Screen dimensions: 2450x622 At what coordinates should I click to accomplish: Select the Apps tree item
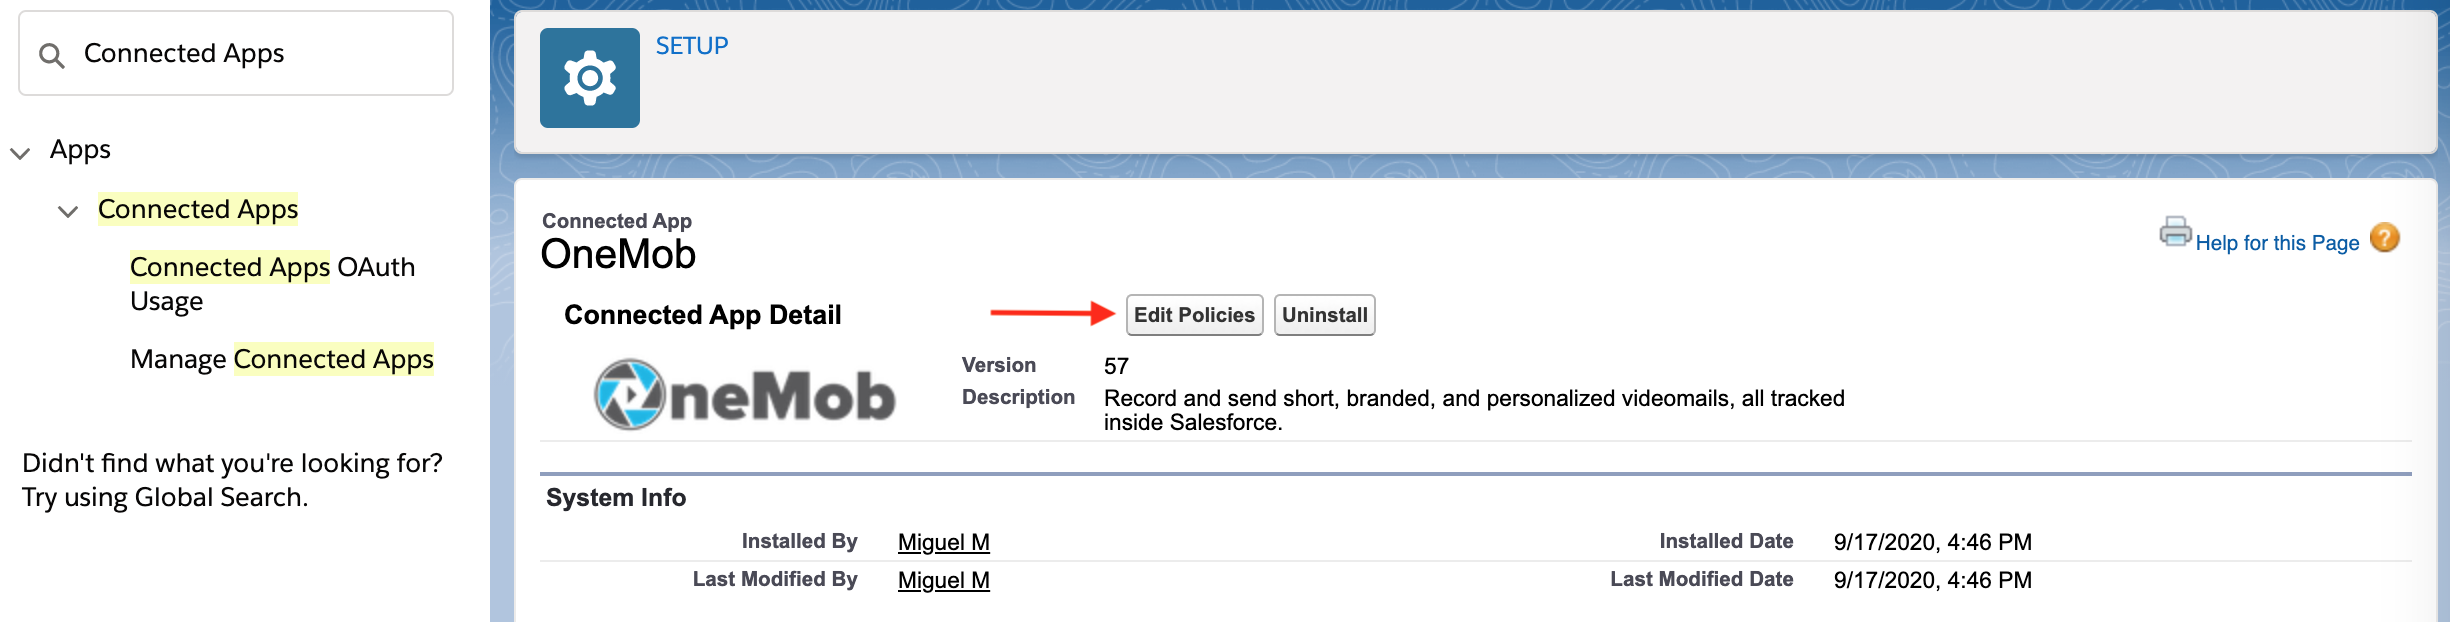[x=80, y=150]
